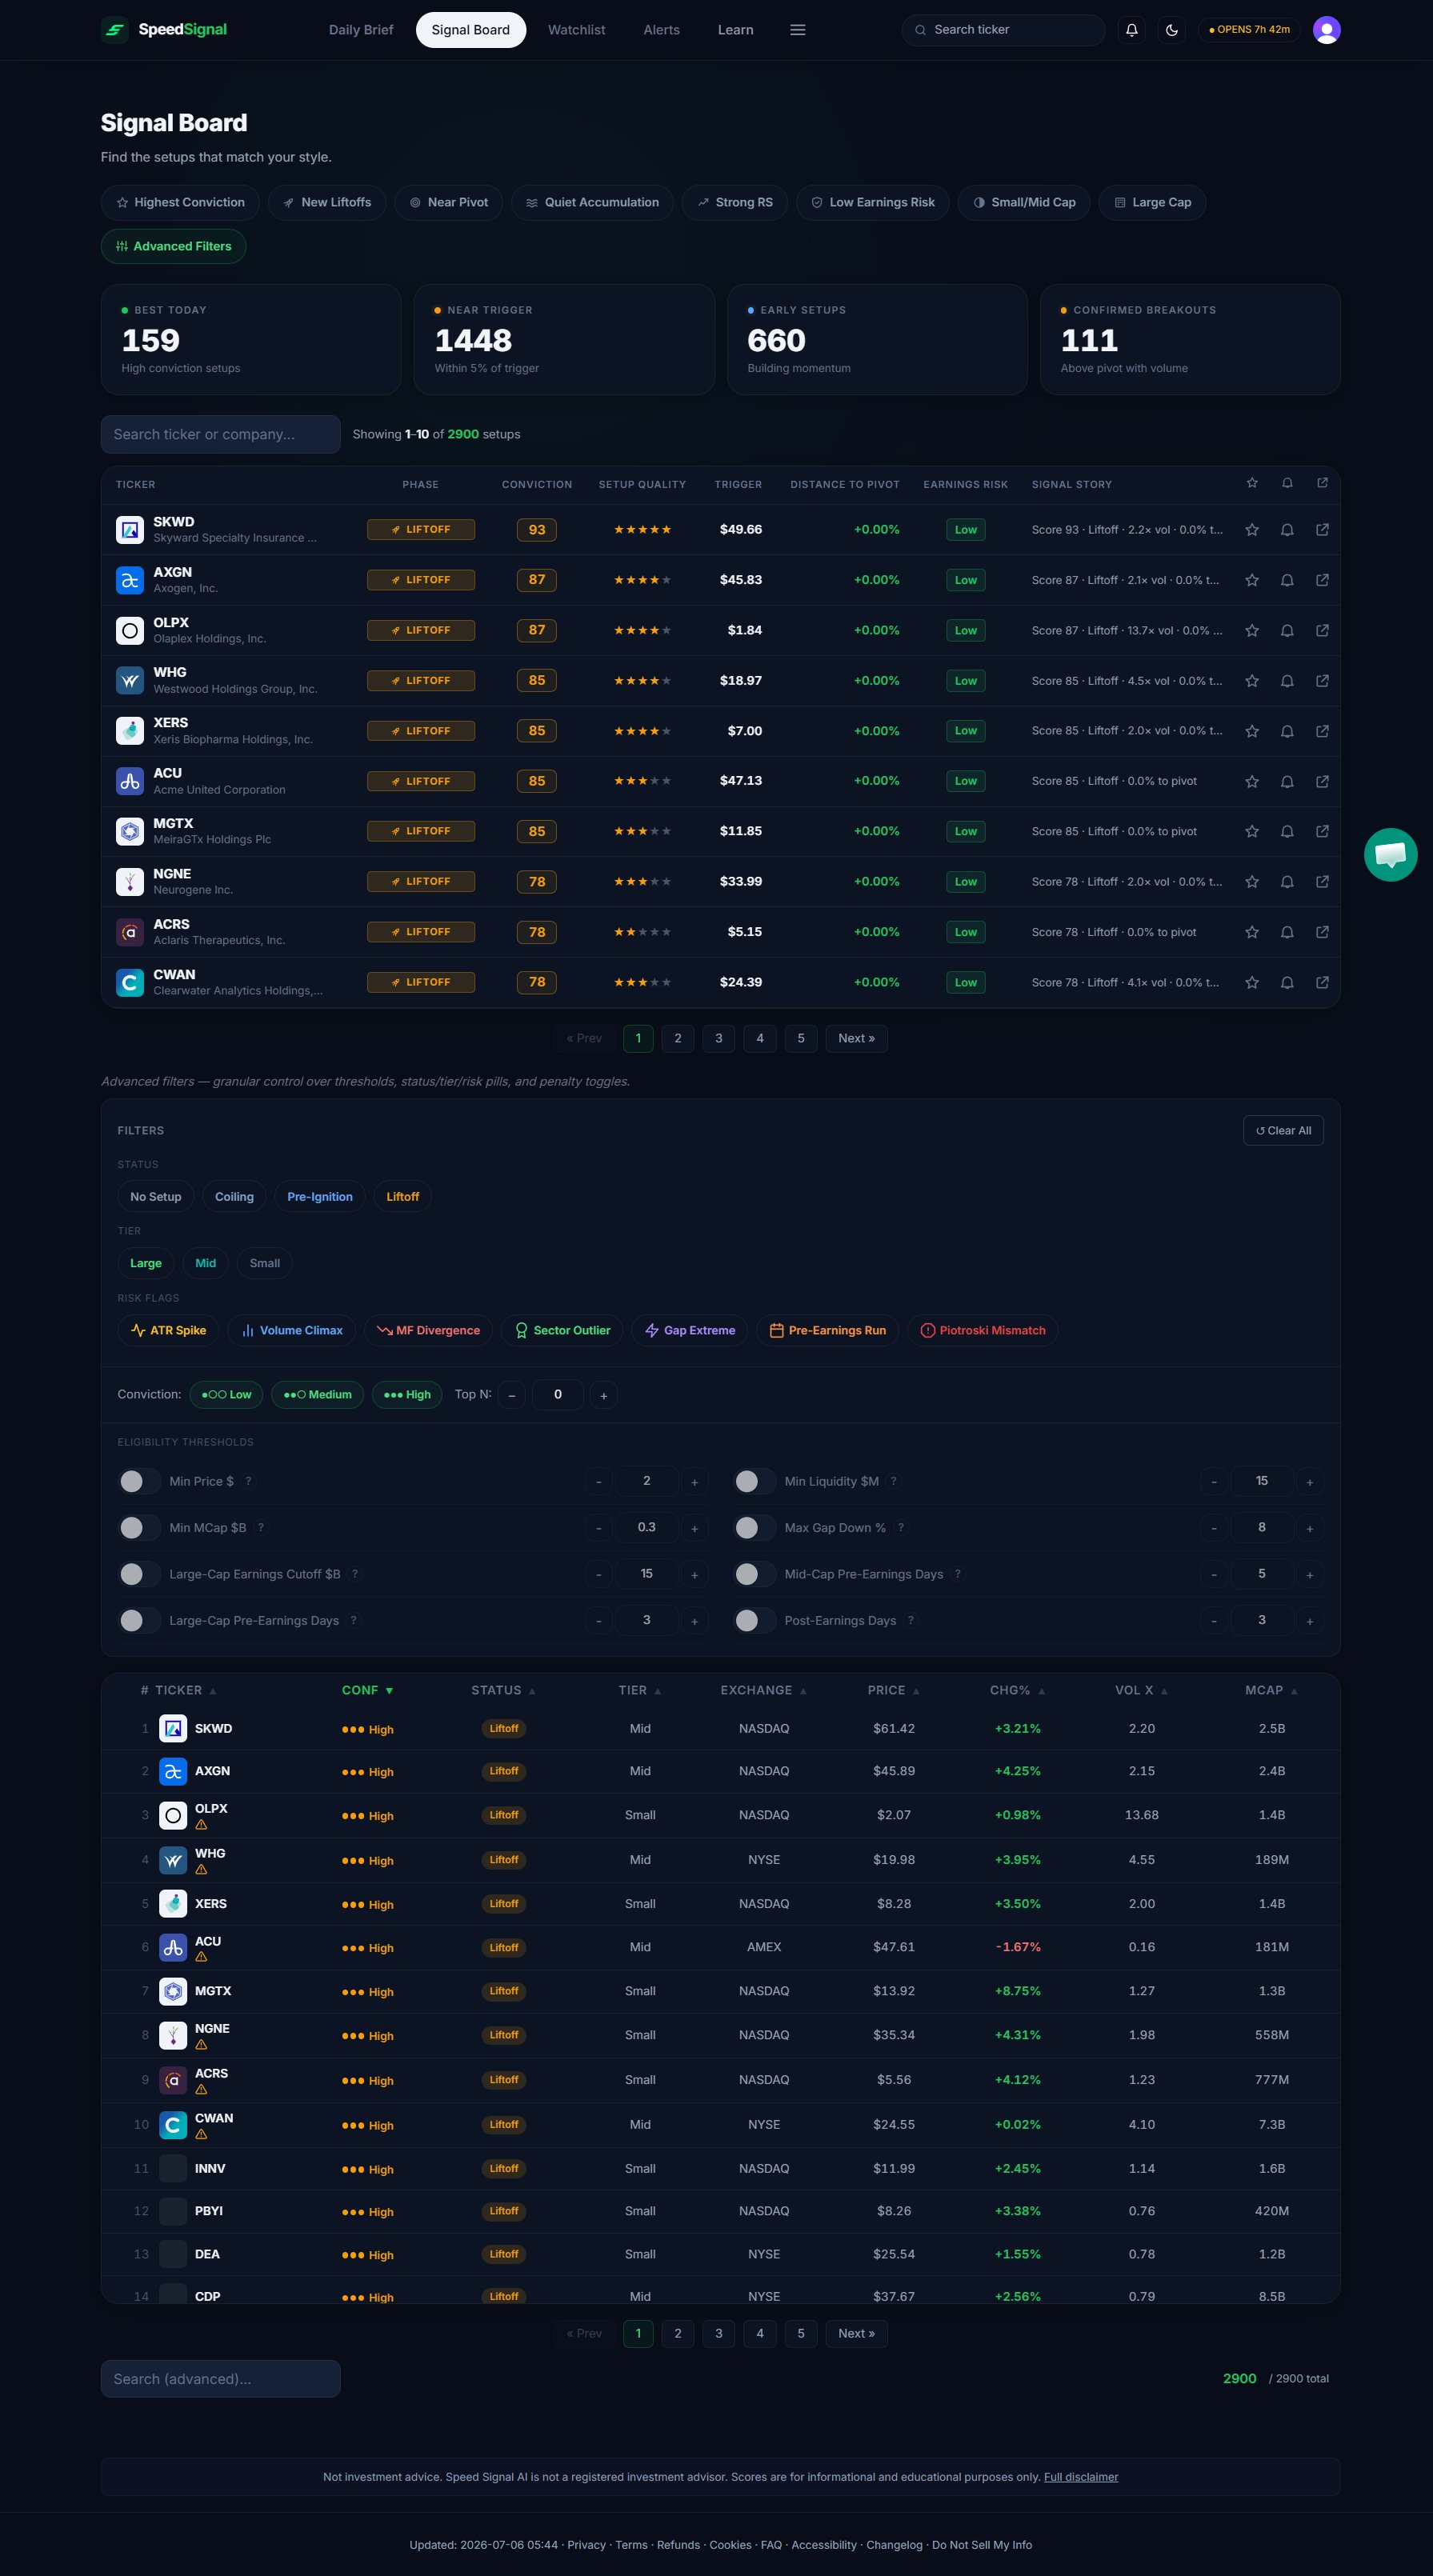Star the WHG signal row
Viewport: 1433px width, 2576px height.
pyautogui.click(x=1251, y=681)
